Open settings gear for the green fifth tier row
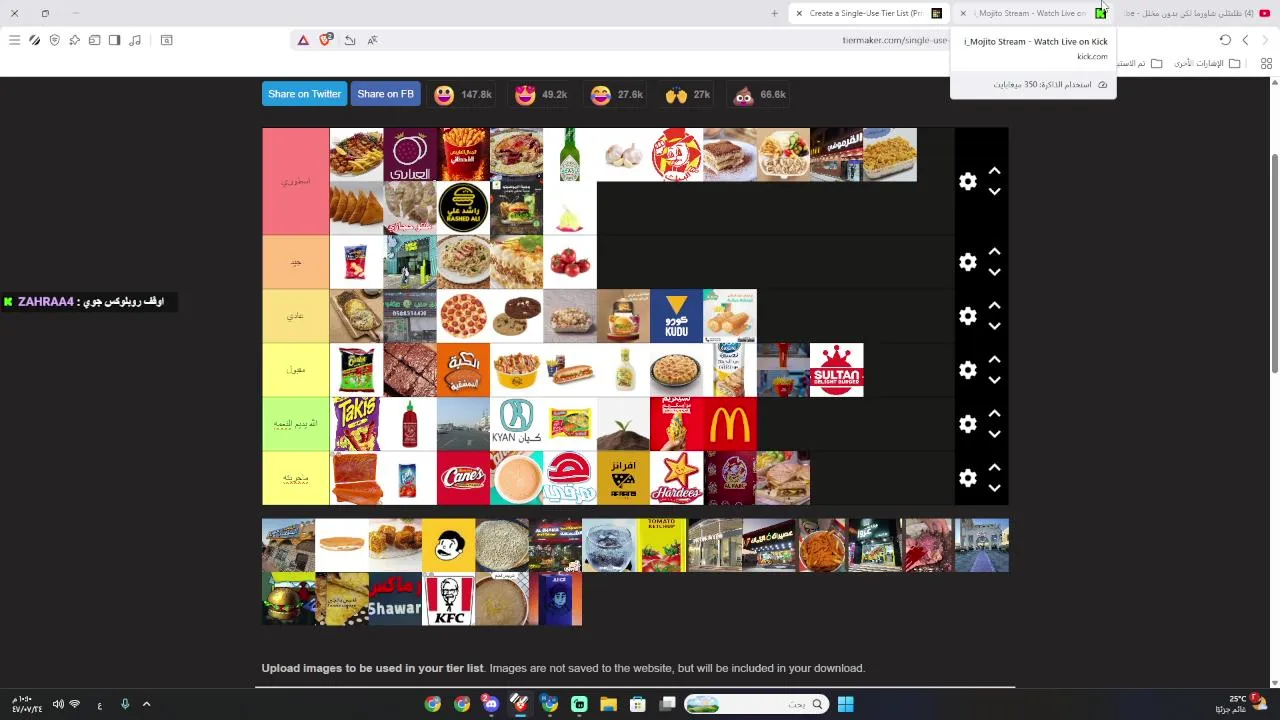Screen dimensions: 1280x720 pos(967,424)
